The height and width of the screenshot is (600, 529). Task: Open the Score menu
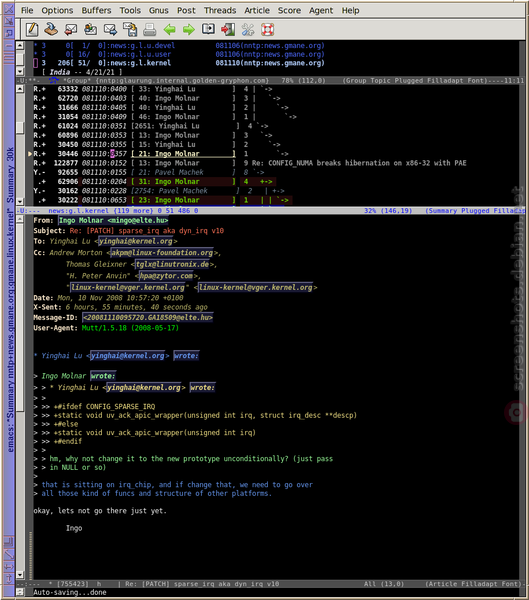pos(289,10)
